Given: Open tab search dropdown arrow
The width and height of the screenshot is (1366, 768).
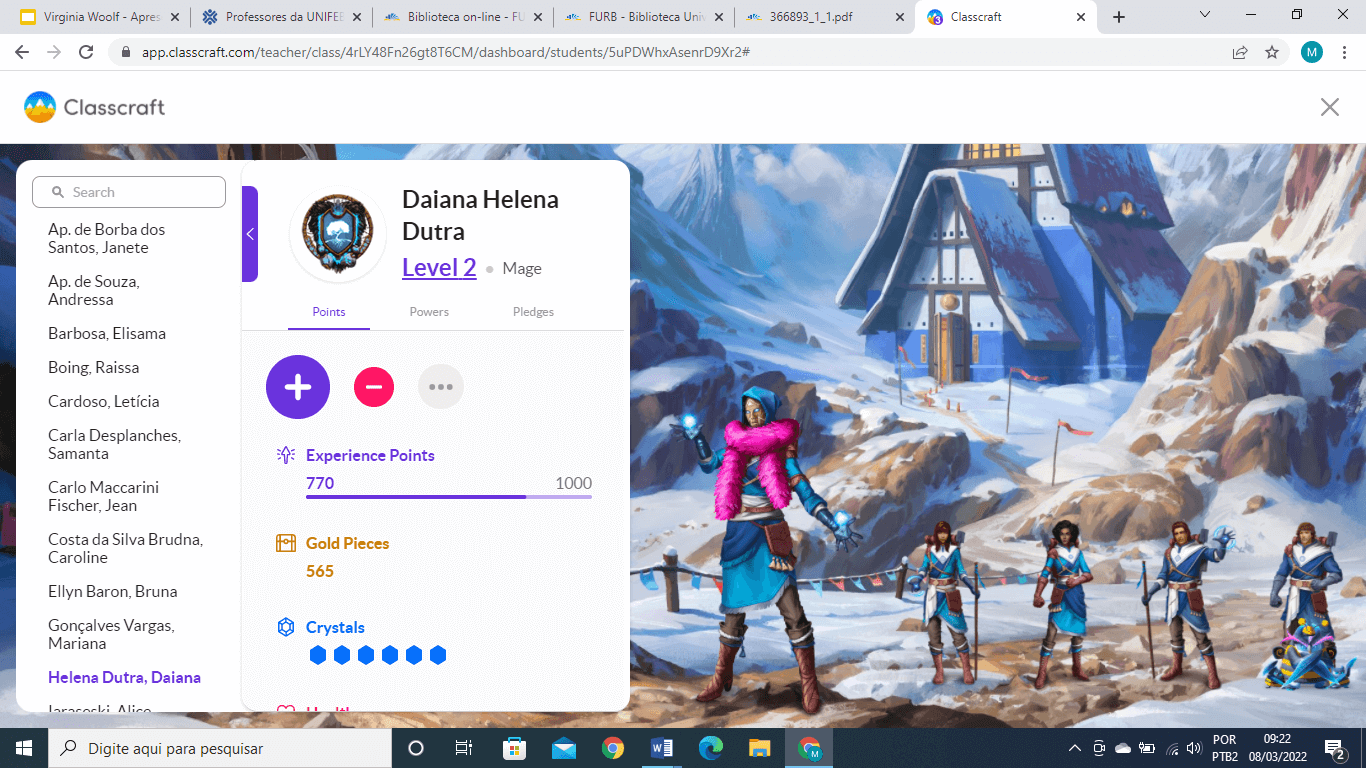Looking at the screenshot, I should 1205,15.
